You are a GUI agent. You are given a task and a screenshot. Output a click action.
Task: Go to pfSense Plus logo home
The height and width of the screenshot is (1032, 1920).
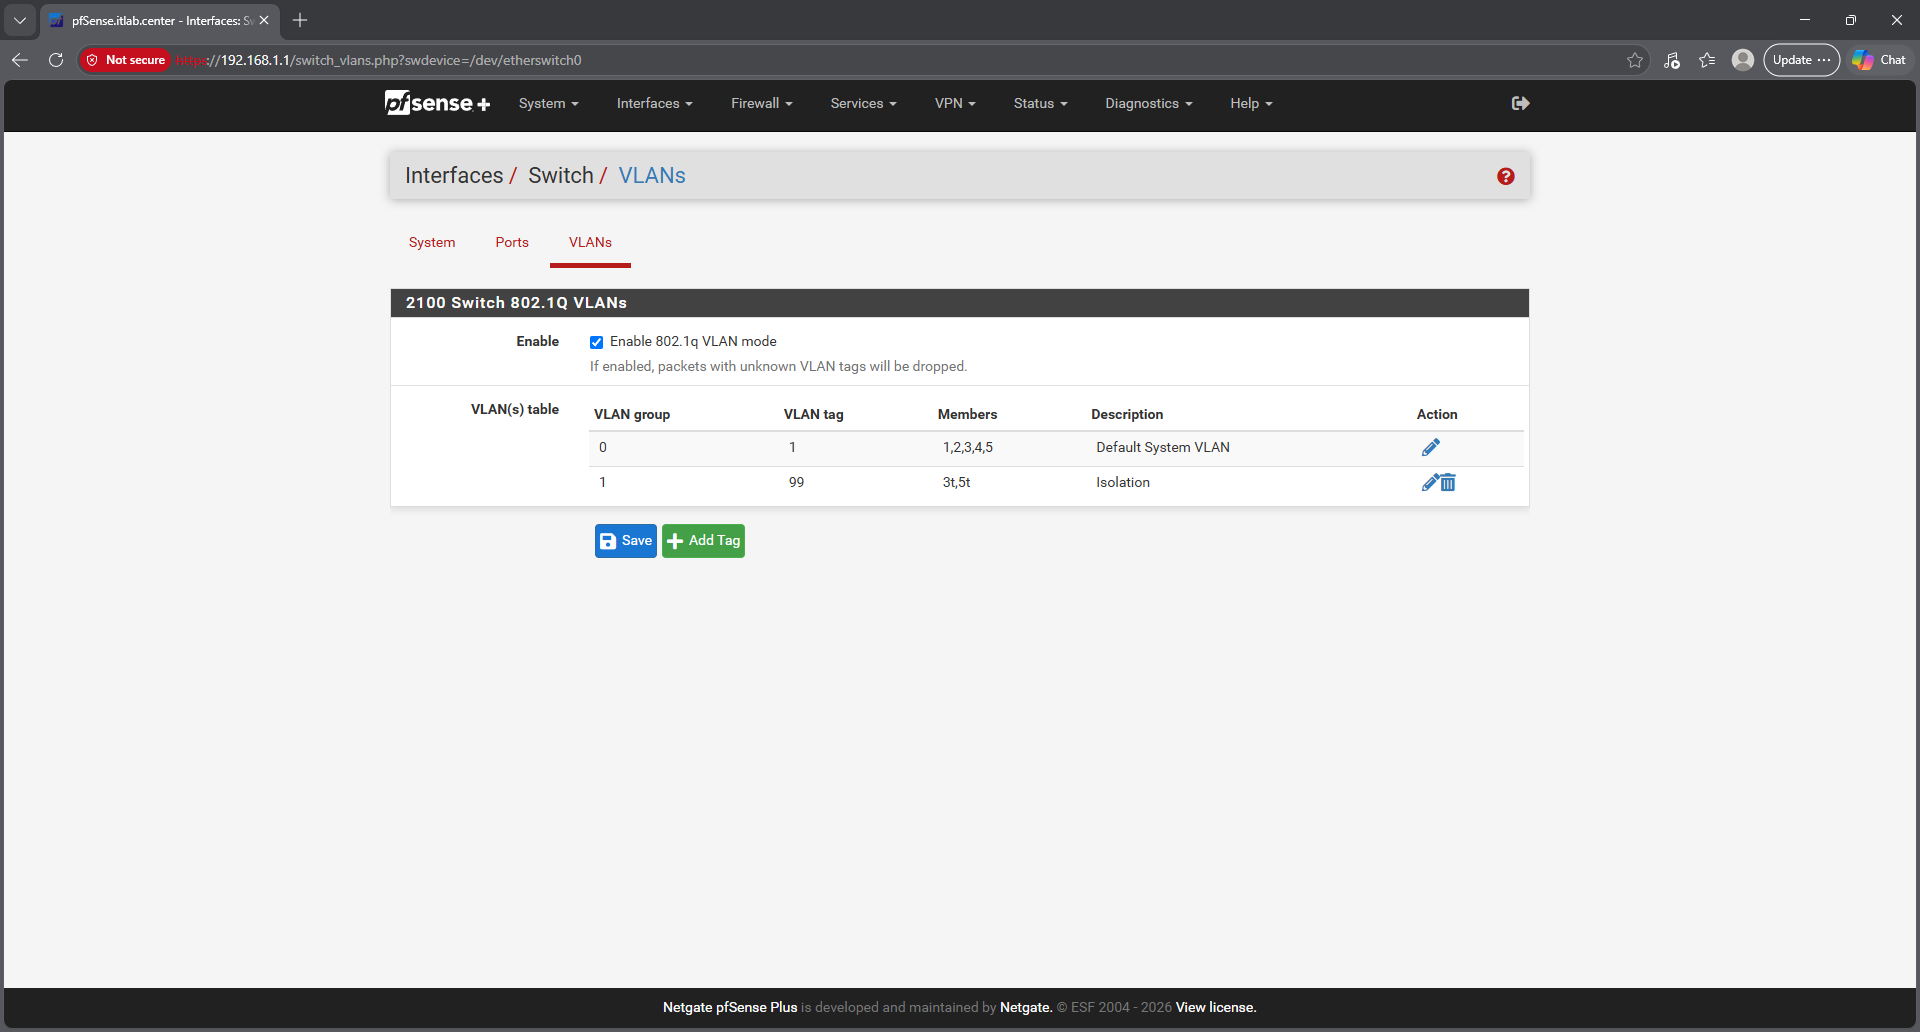(x=437, y=103)
